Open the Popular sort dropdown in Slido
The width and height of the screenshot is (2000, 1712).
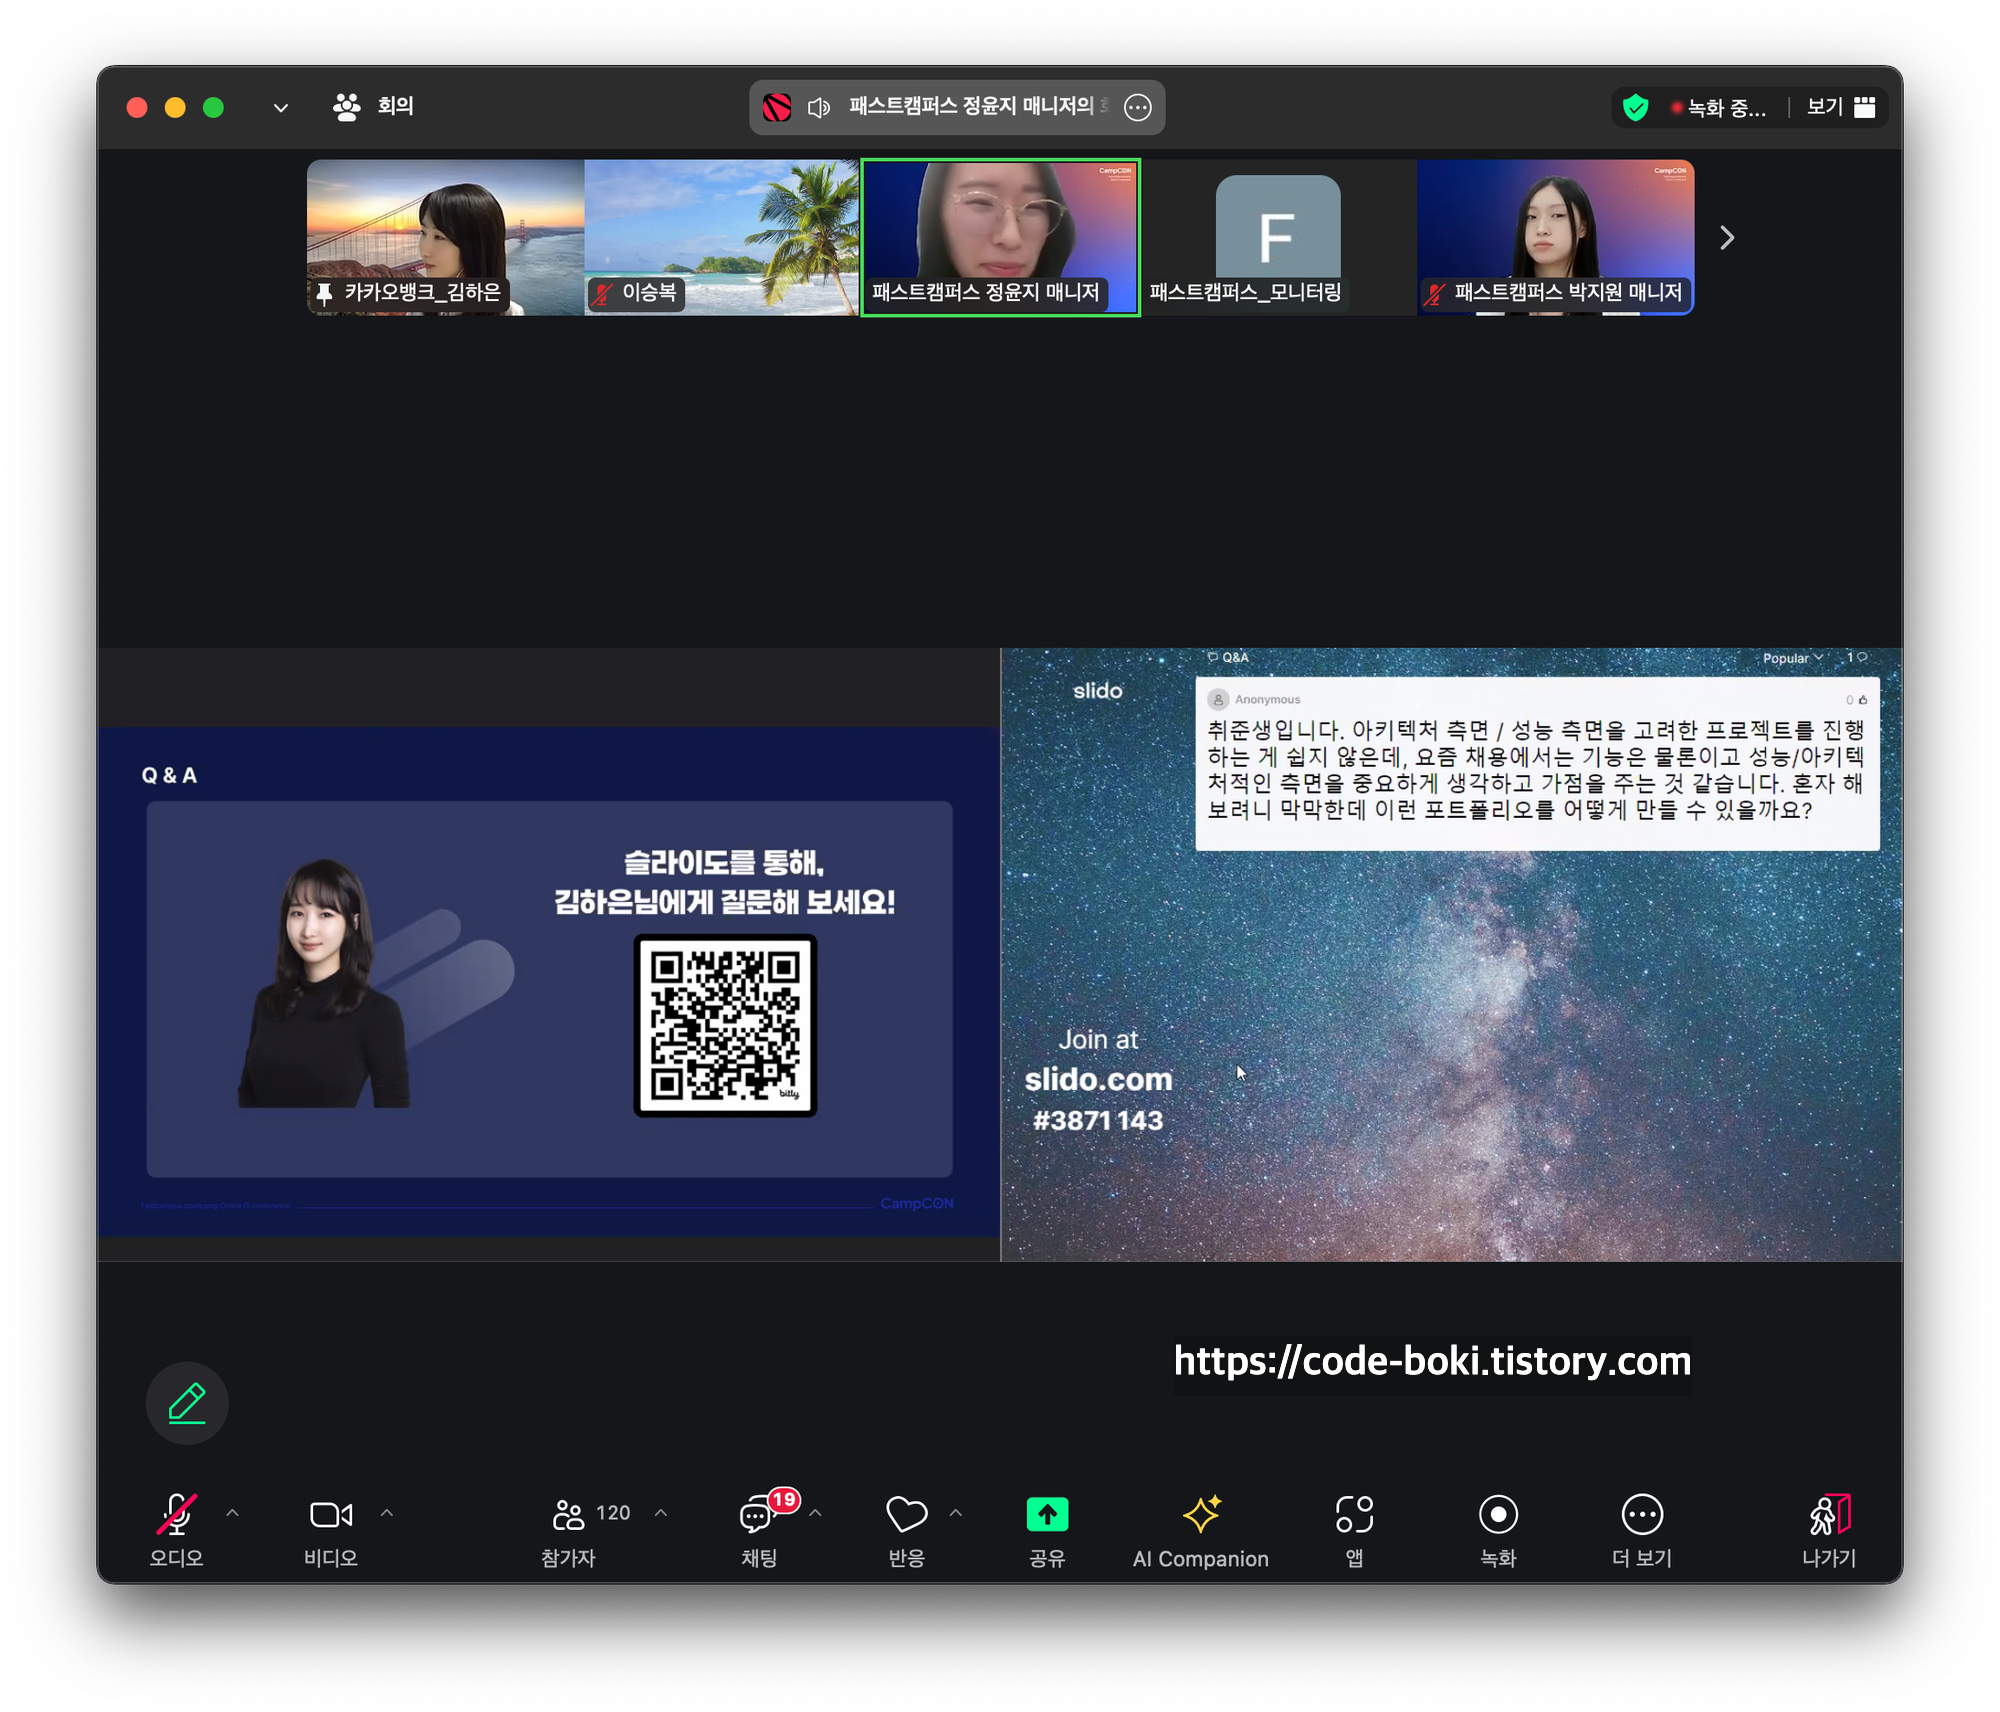point(1791,658)
